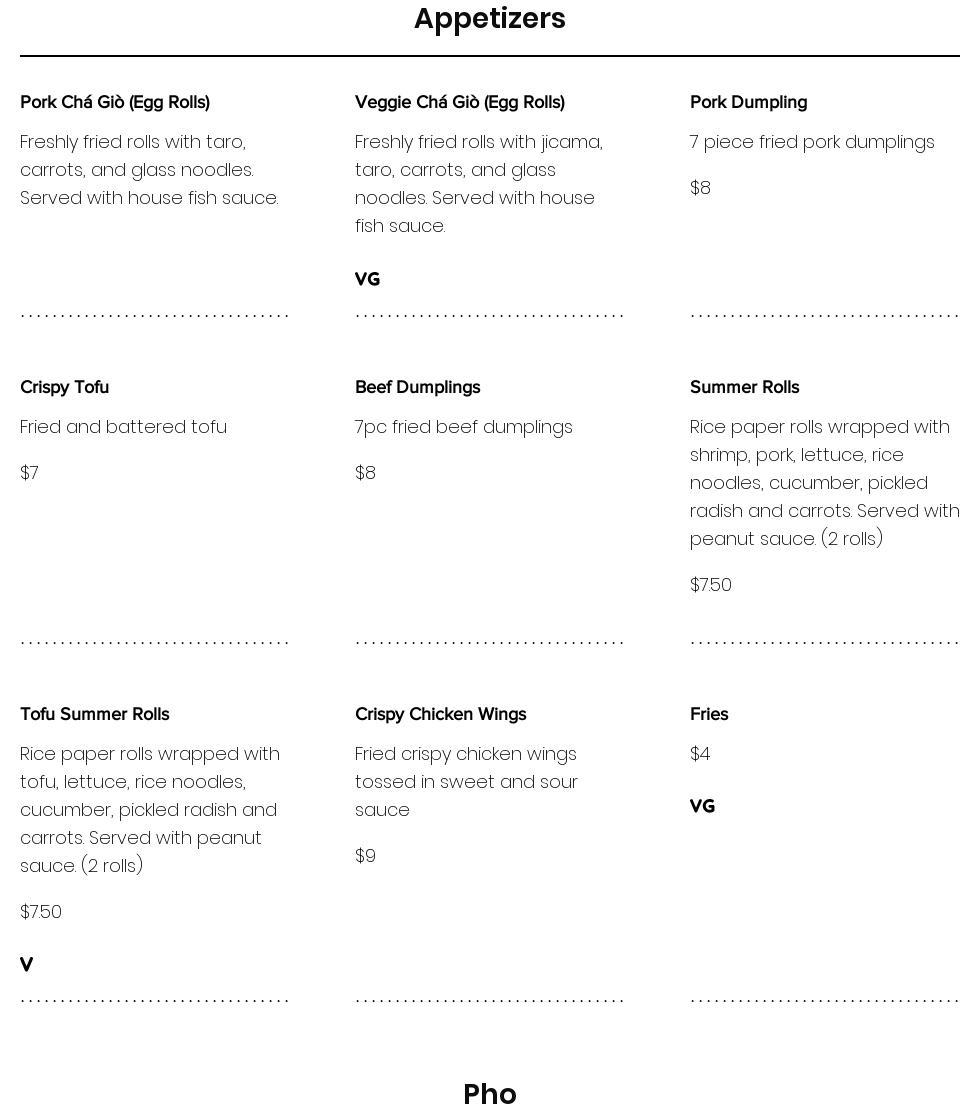Open the Veggie Chá Giò (Egg Rolls) item
This screenshot has width=965, height=1113.
(460, 102)
